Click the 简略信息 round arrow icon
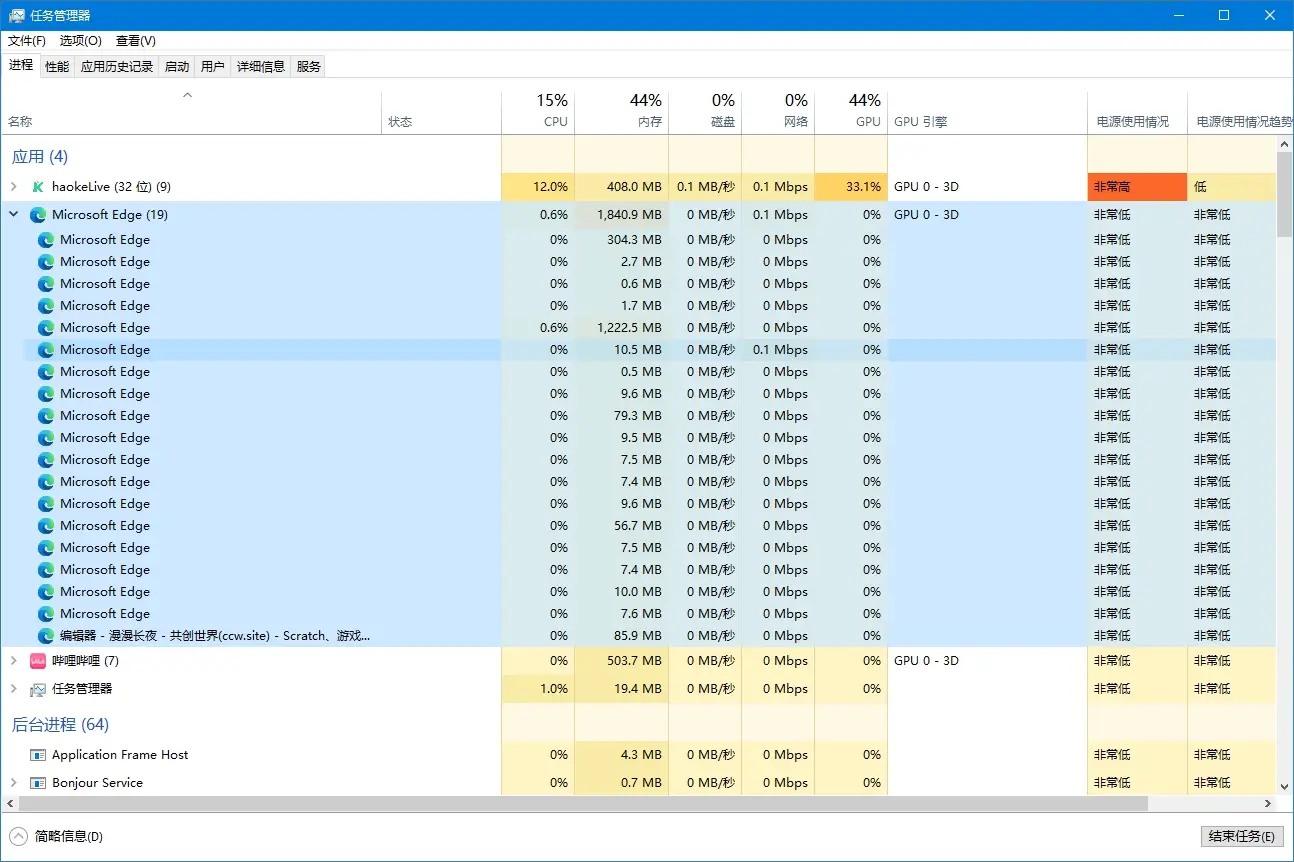This screenshot has height=862, width=1294. pyautogui.click(x=18, y=836)
